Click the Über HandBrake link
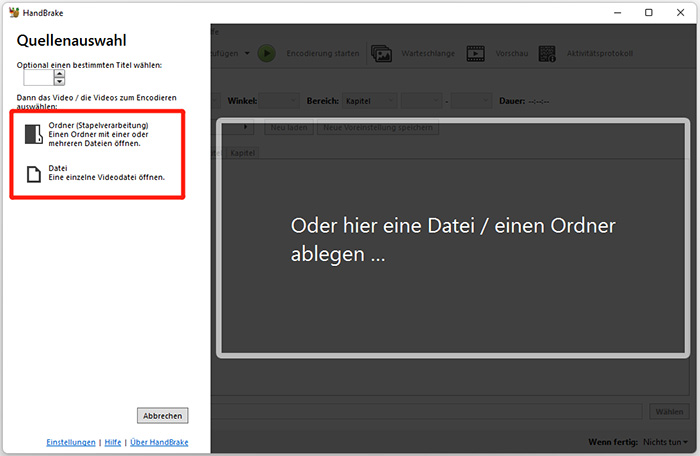Screen dimensions: 700x456 click(159, 442)
